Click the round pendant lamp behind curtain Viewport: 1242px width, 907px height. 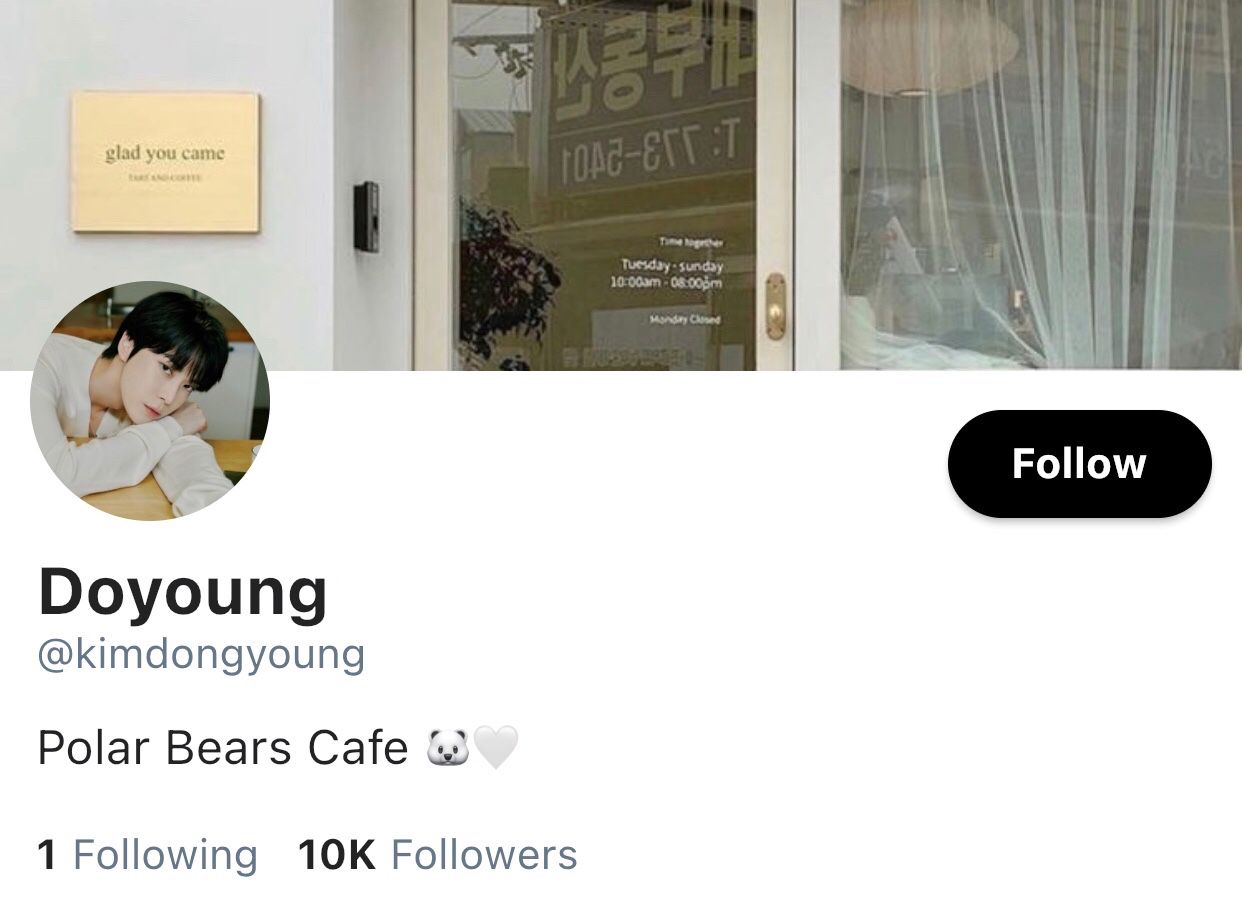click(x=929, y=48)
